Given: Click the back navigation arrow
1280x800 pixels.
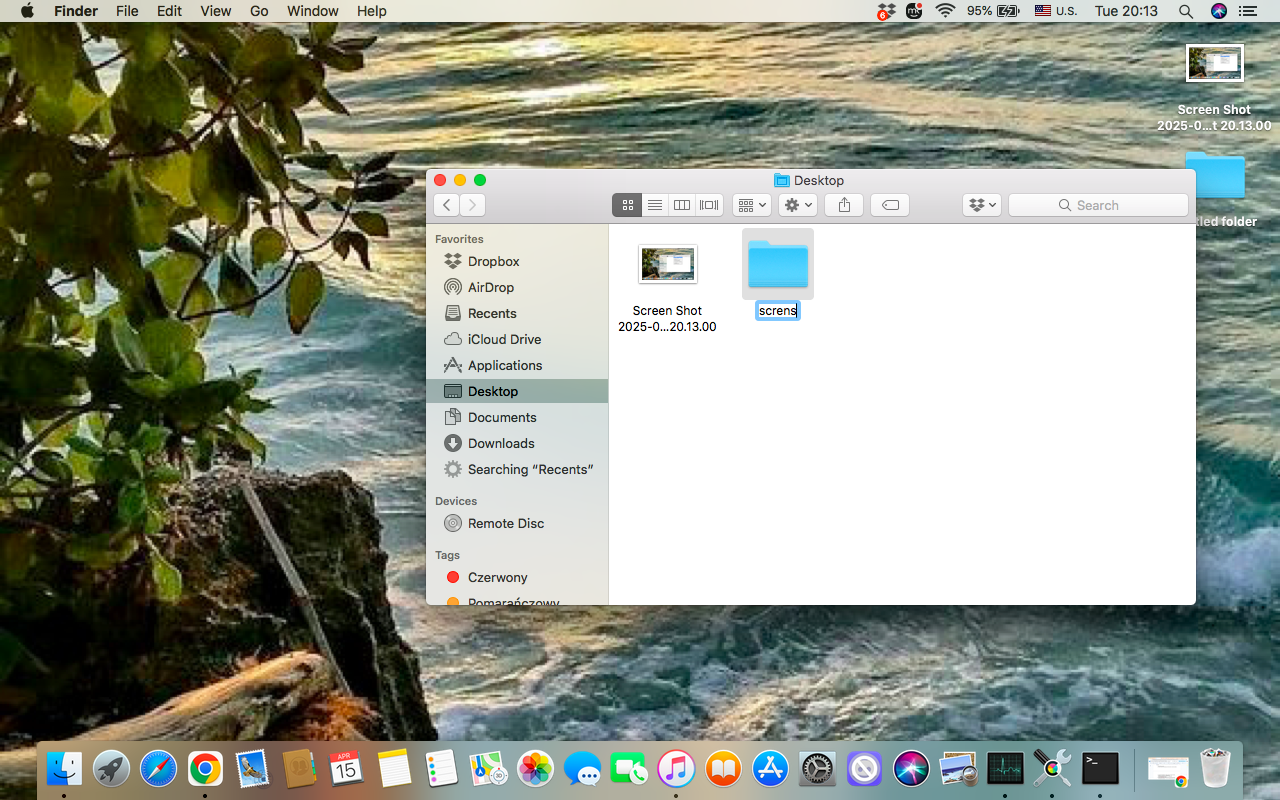Looking at the screenshot, I should (x=446, y=204).
